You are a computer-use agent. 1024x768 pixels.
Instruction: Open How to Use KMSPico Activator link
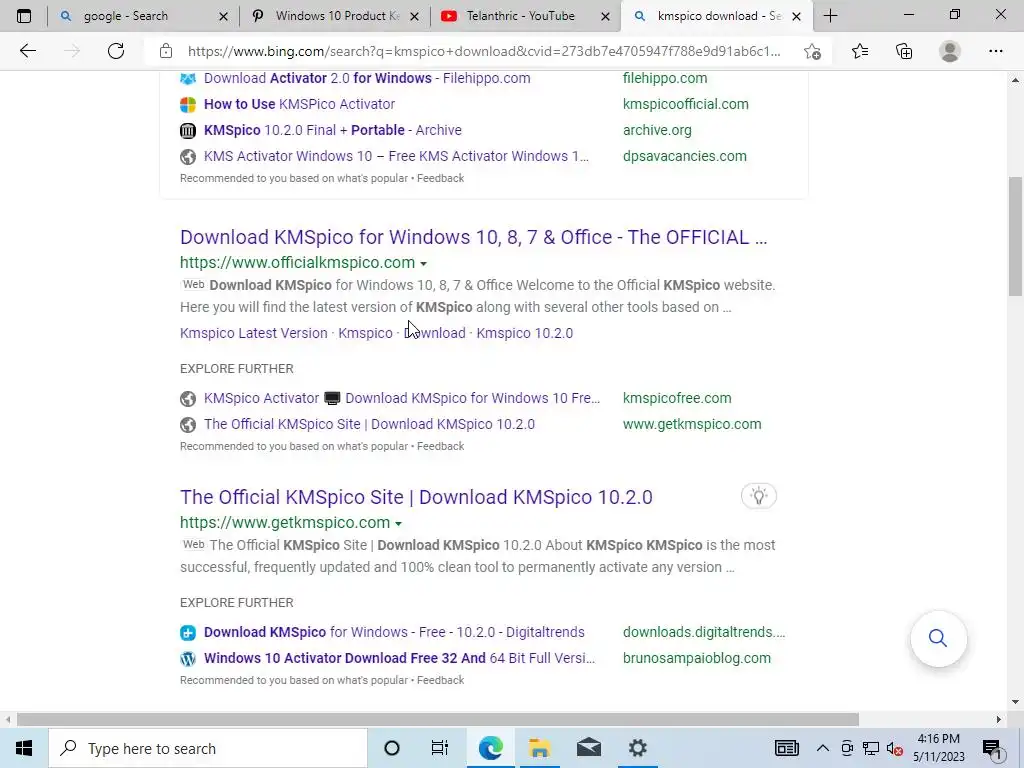[x=299, y=104]
